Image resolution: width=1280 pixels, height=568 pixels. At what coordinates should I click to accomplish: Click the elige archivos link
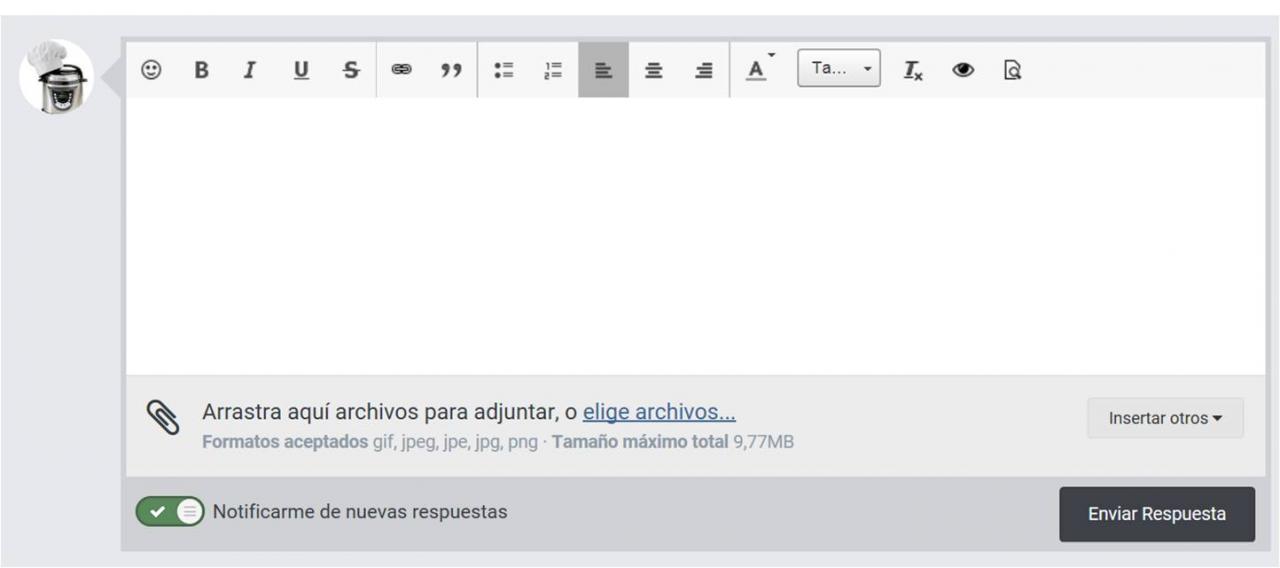coord(659,412)
